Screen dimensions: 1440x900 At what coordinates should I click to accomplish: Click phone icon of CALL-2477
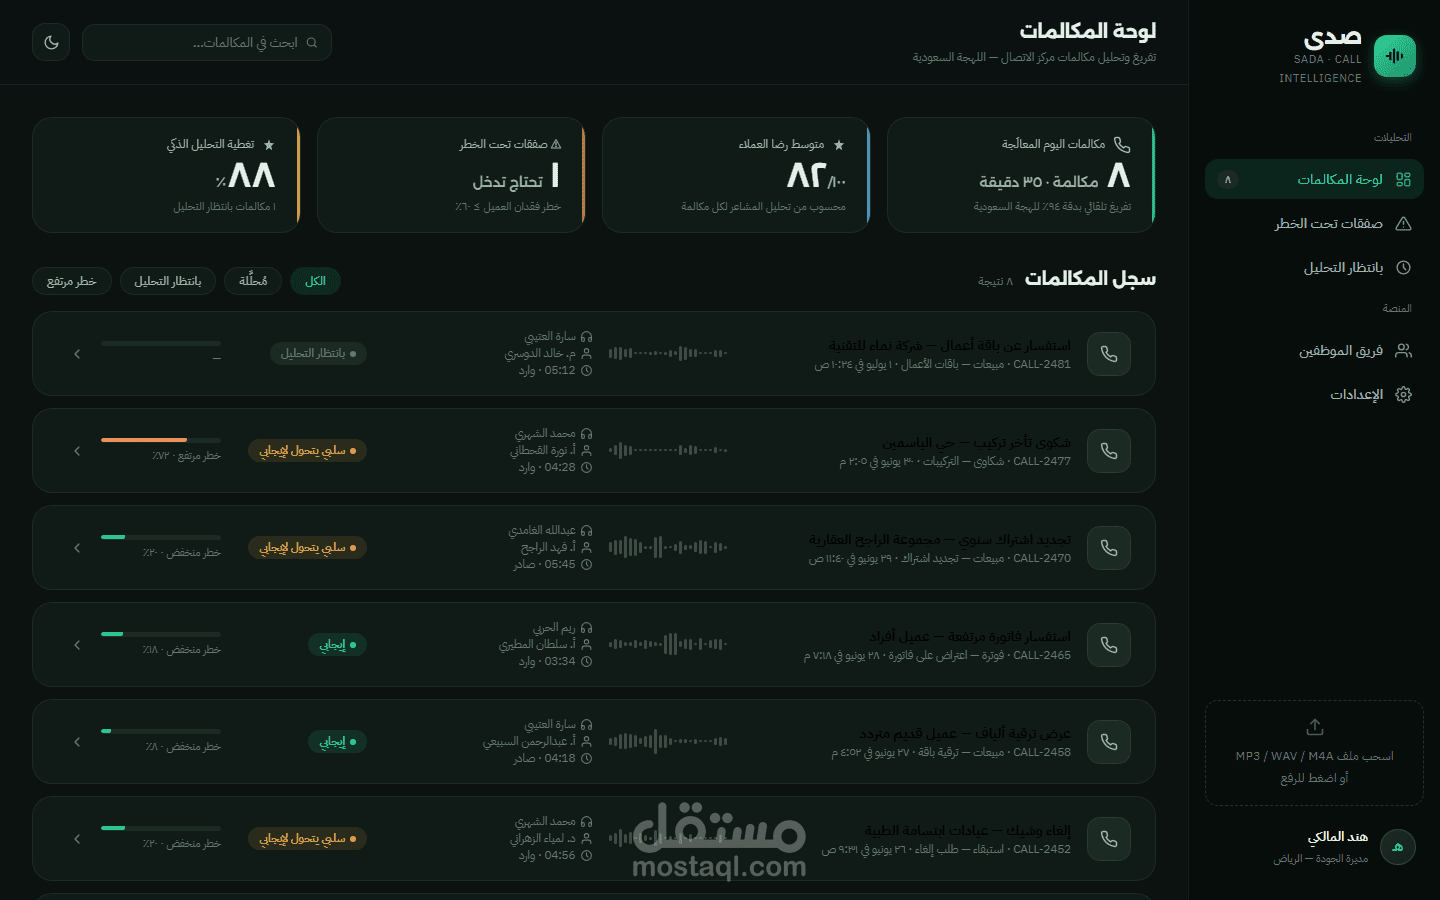(x=1109, y=451)
